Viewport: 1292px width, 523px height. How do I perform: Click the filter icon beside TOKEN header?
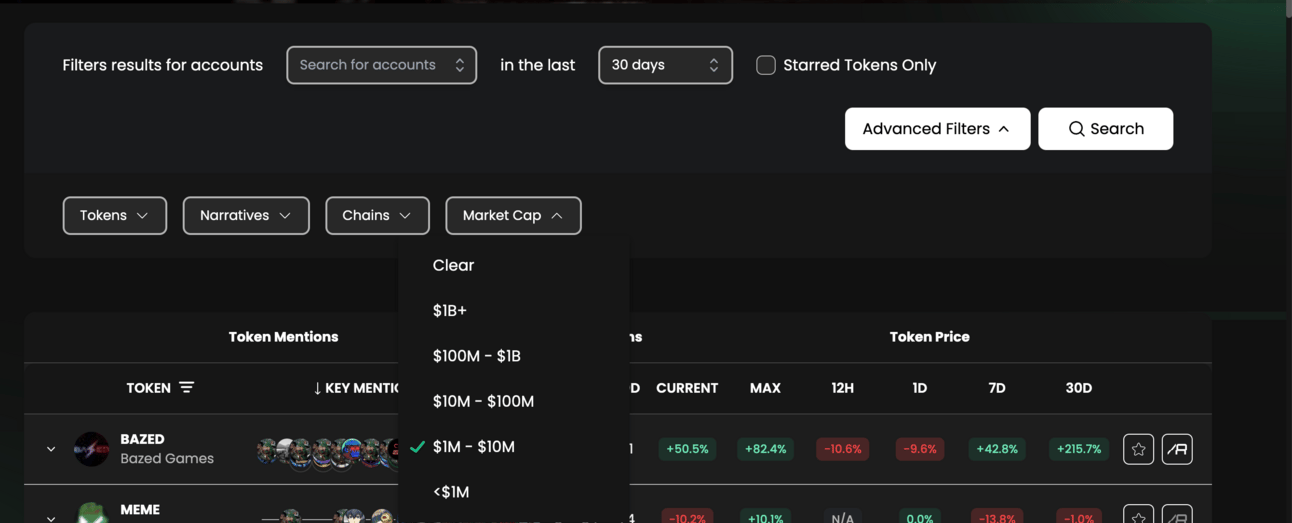pyautogui.click(x=187, y=387)
